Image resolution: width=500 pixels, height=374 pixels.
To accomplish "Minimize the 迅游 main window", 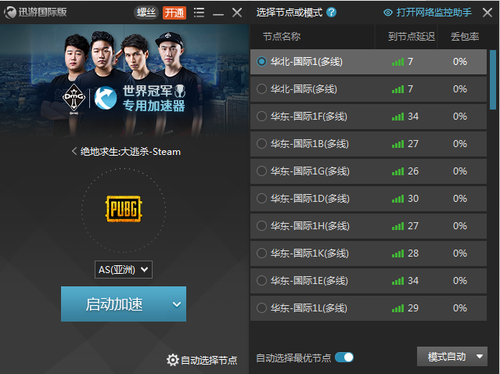I will pos(218,14).
